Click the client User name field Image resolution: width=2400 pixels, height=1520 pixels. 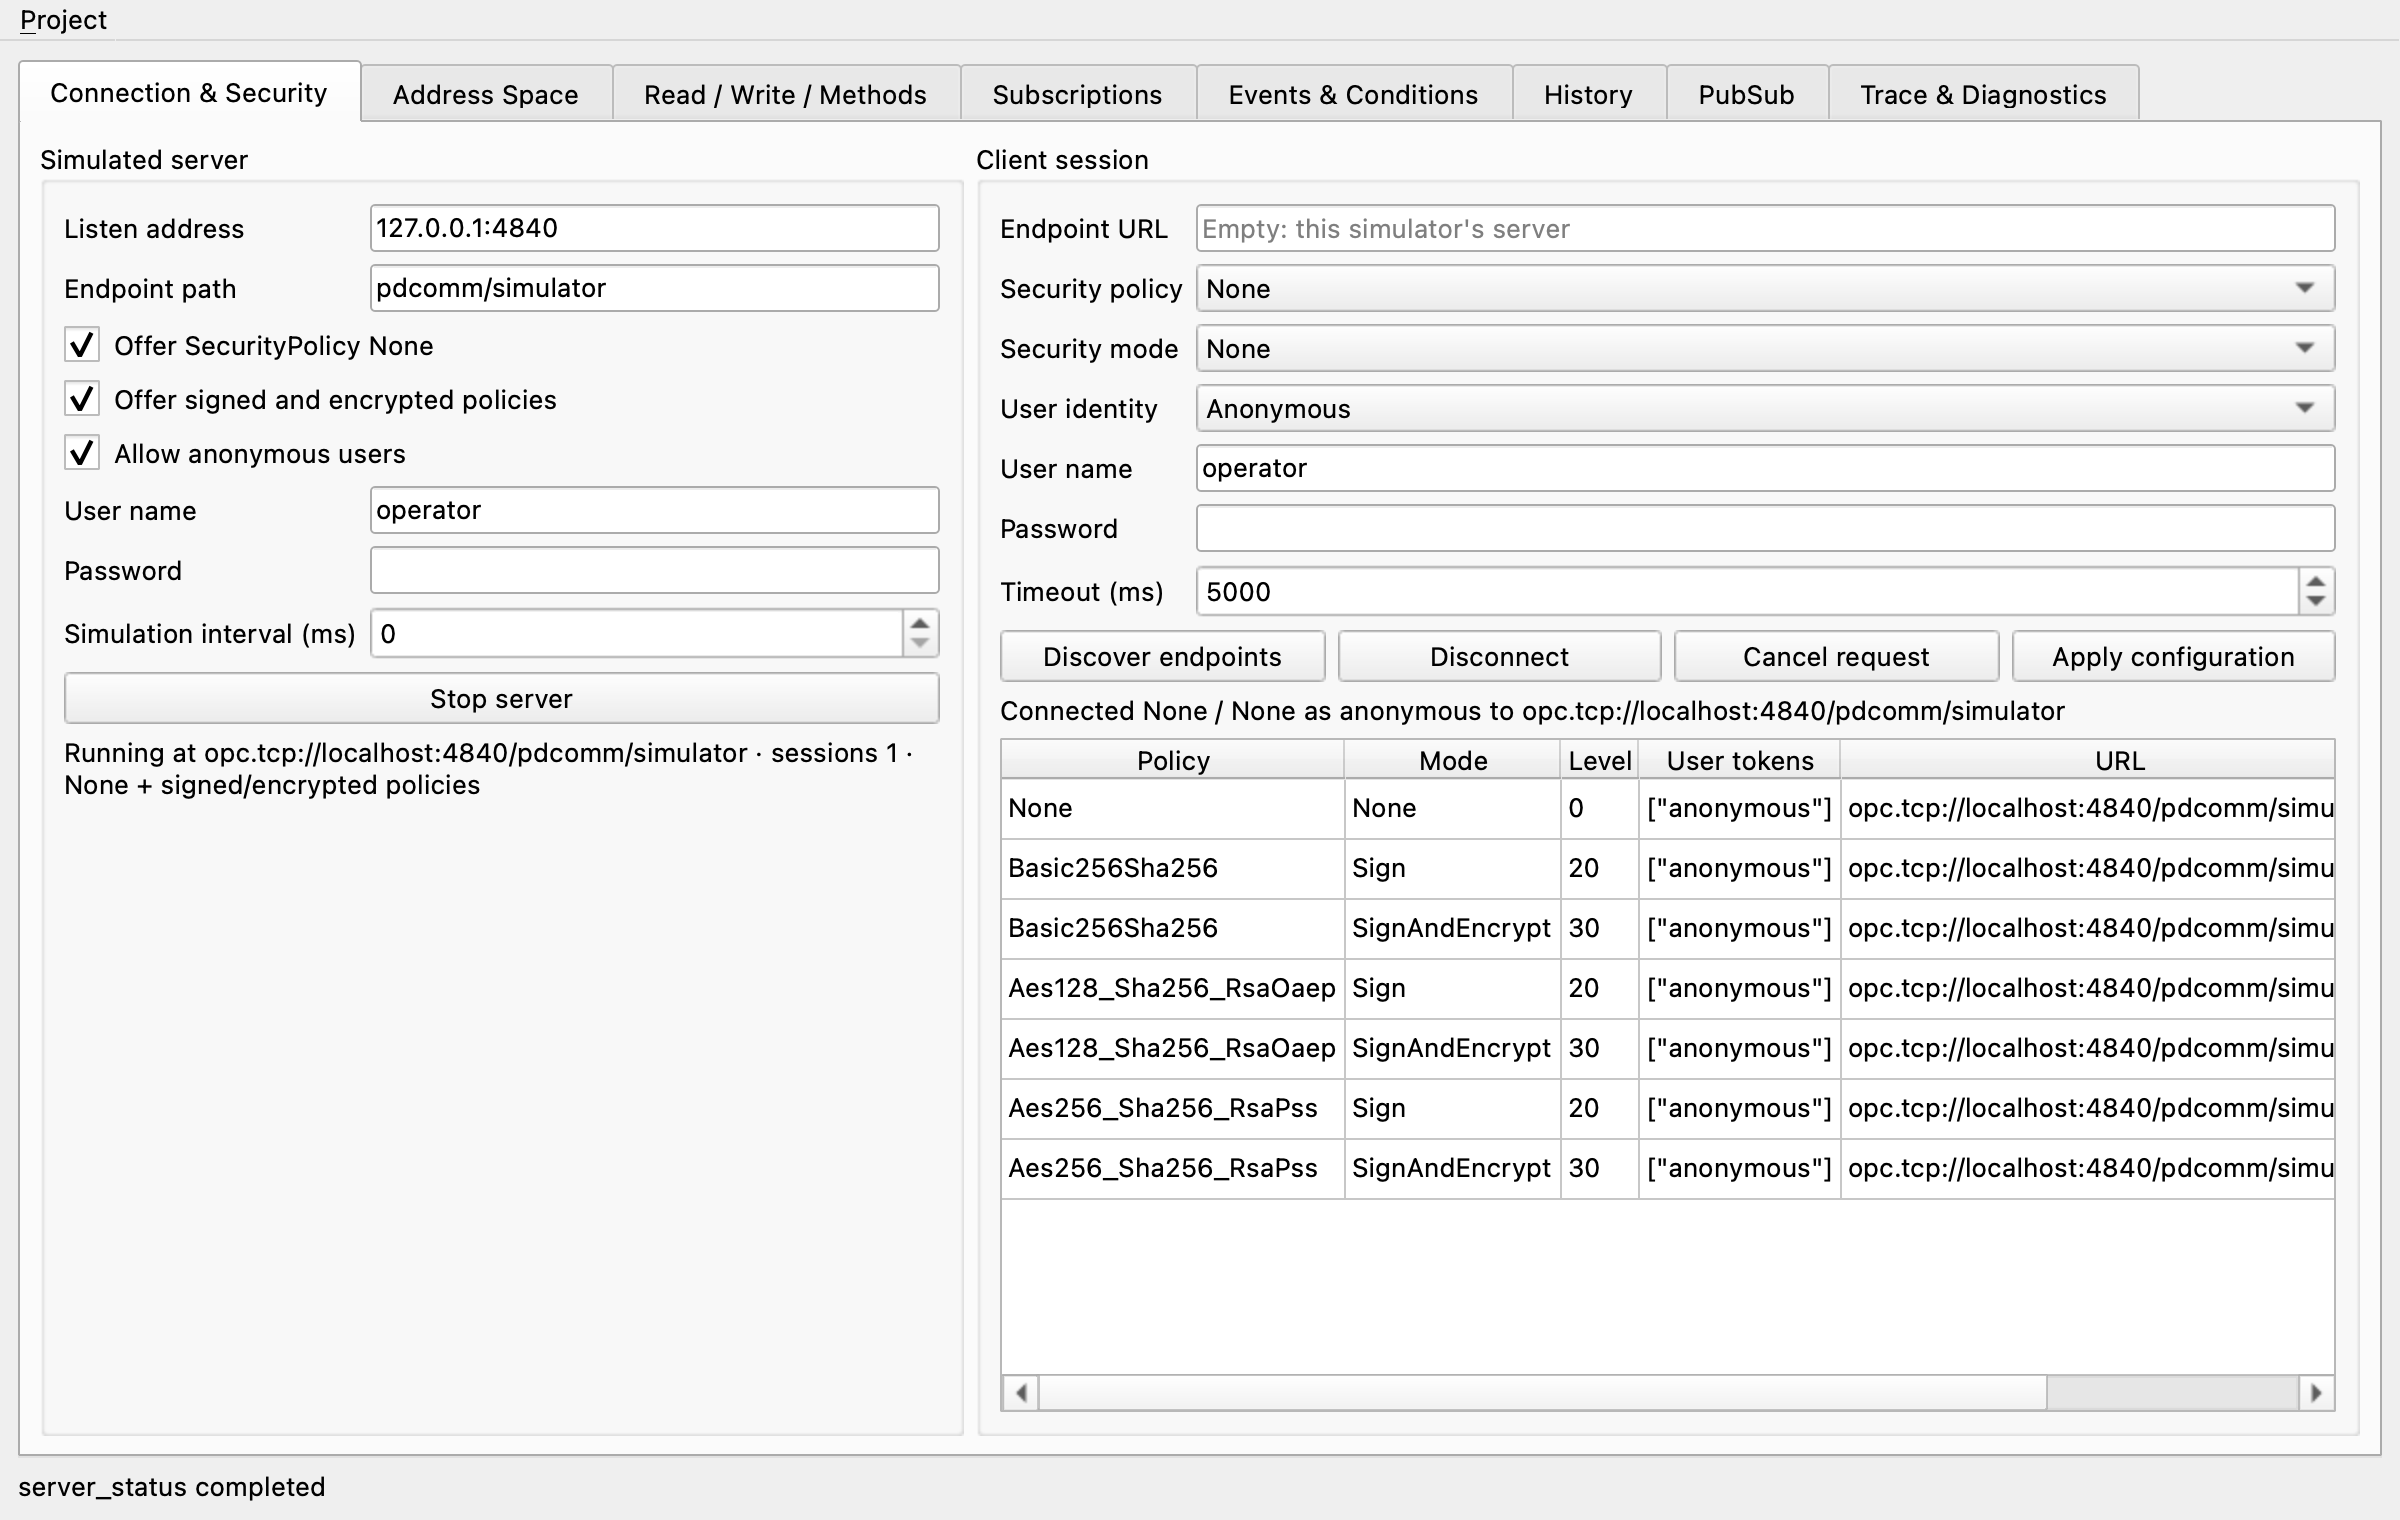pos(1765,468)
